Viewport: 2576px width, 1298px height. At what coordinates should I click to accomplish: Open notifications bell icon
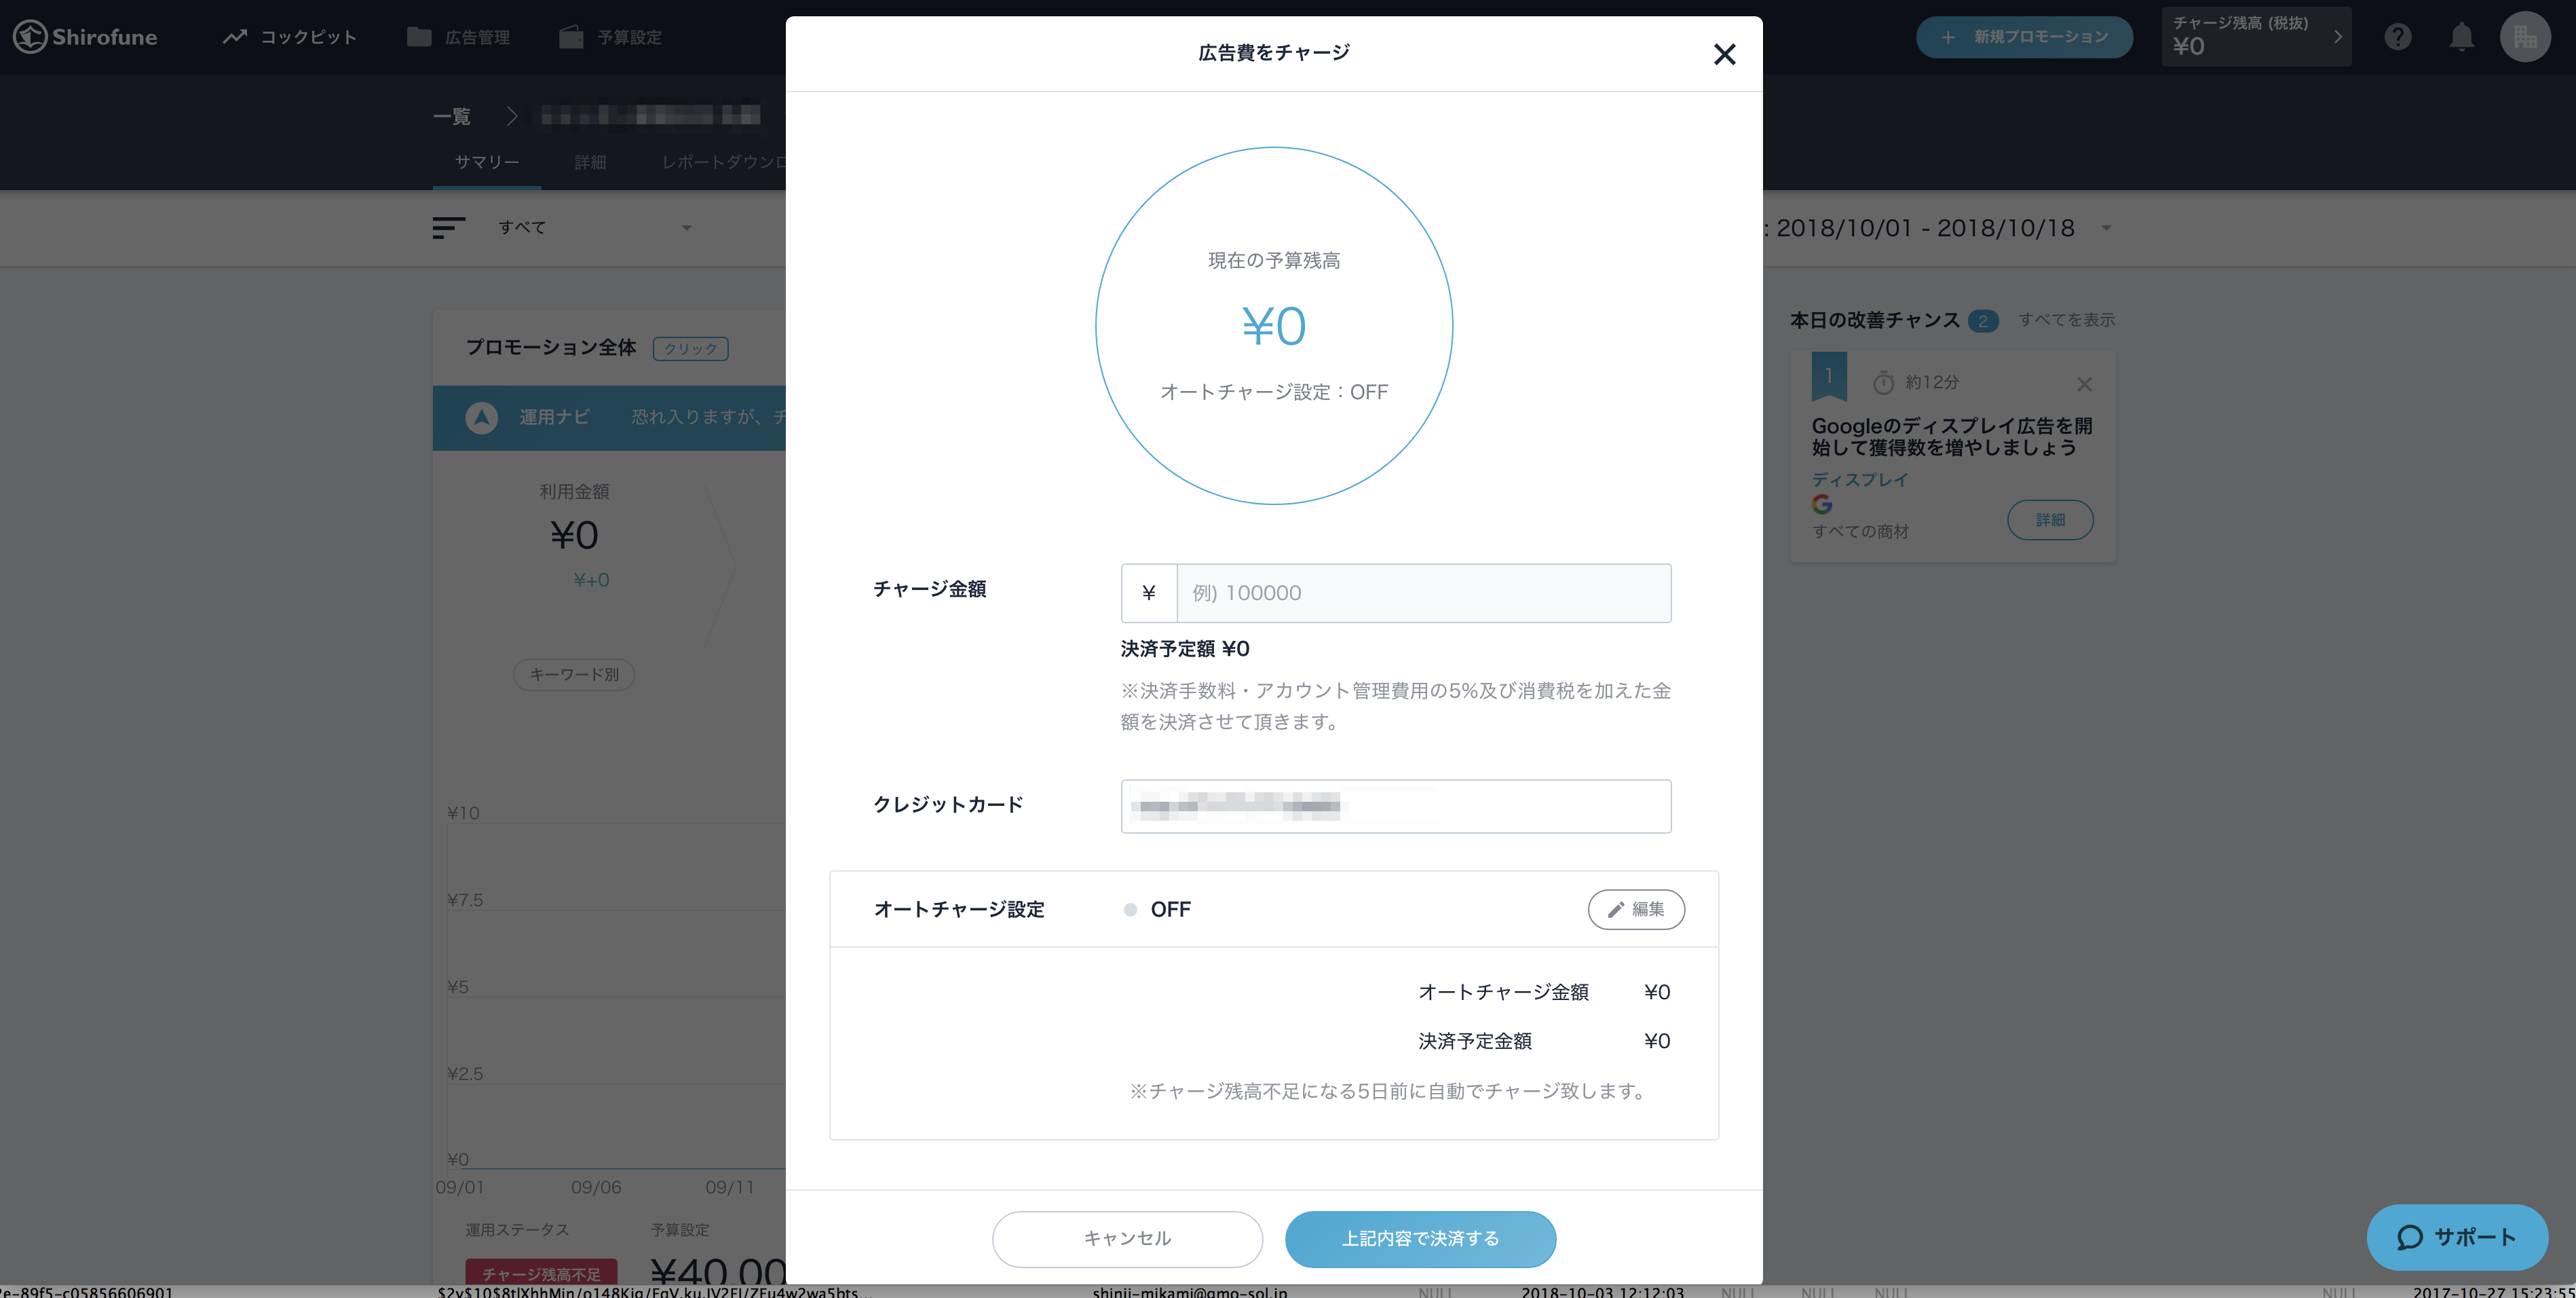pyautogui.click(x=2461, y=37)
